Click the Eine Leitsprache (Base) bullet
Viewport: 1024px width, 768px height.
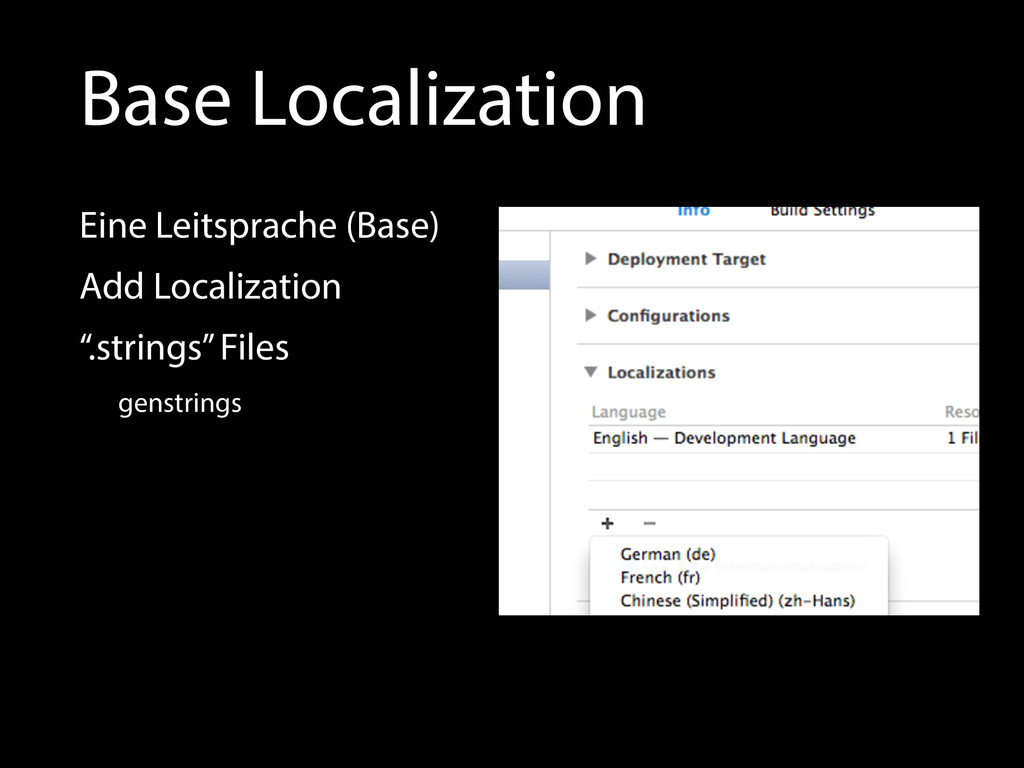point(259,225)
